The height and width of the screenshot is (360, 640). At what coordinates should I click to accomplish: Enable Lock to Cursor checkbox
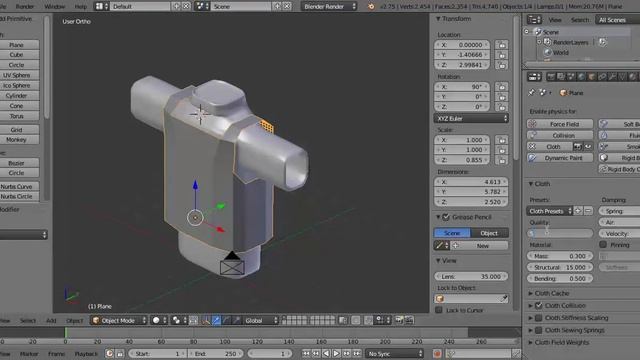click(439, 310)
